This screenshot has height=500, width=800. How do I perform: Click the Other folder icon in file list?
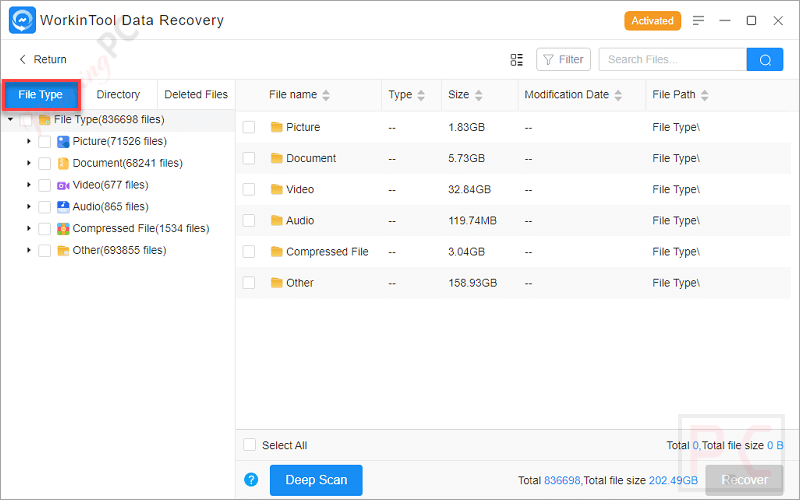tap(277, 283)
